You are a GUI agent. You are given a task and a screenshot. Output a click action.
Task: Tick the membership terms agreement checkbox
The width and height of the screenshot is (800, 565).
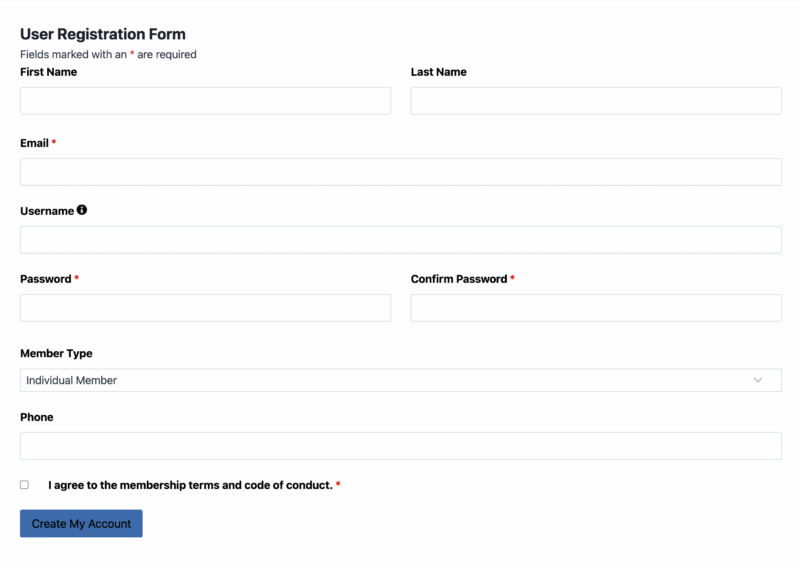24,484
